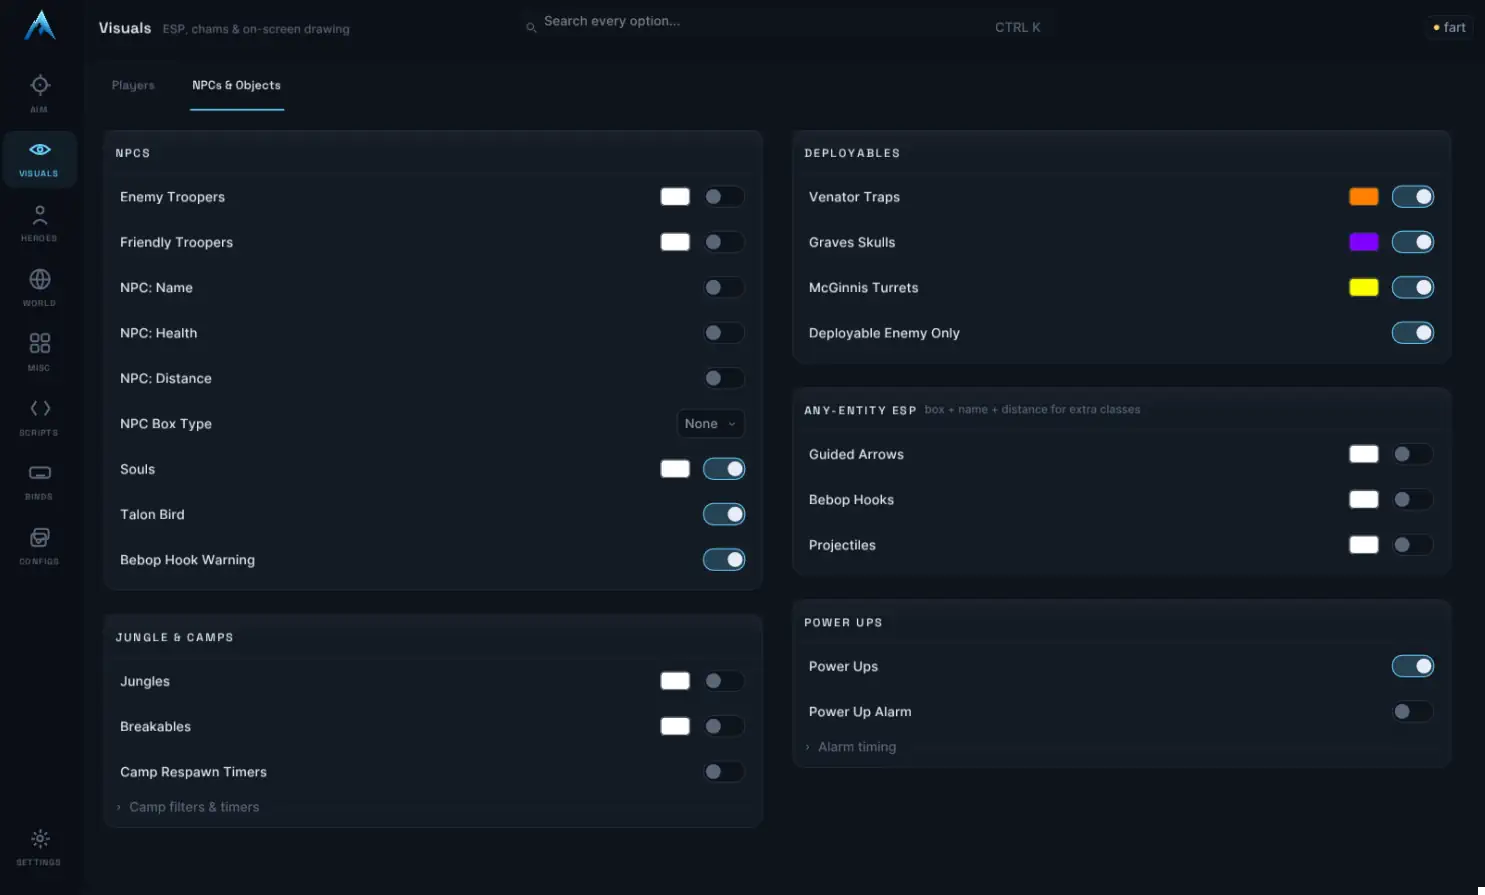This screenshot has width=1485, height=895.
Task: Disable Bebop Hook Warning toggle
Action: (x=724, y=560)
